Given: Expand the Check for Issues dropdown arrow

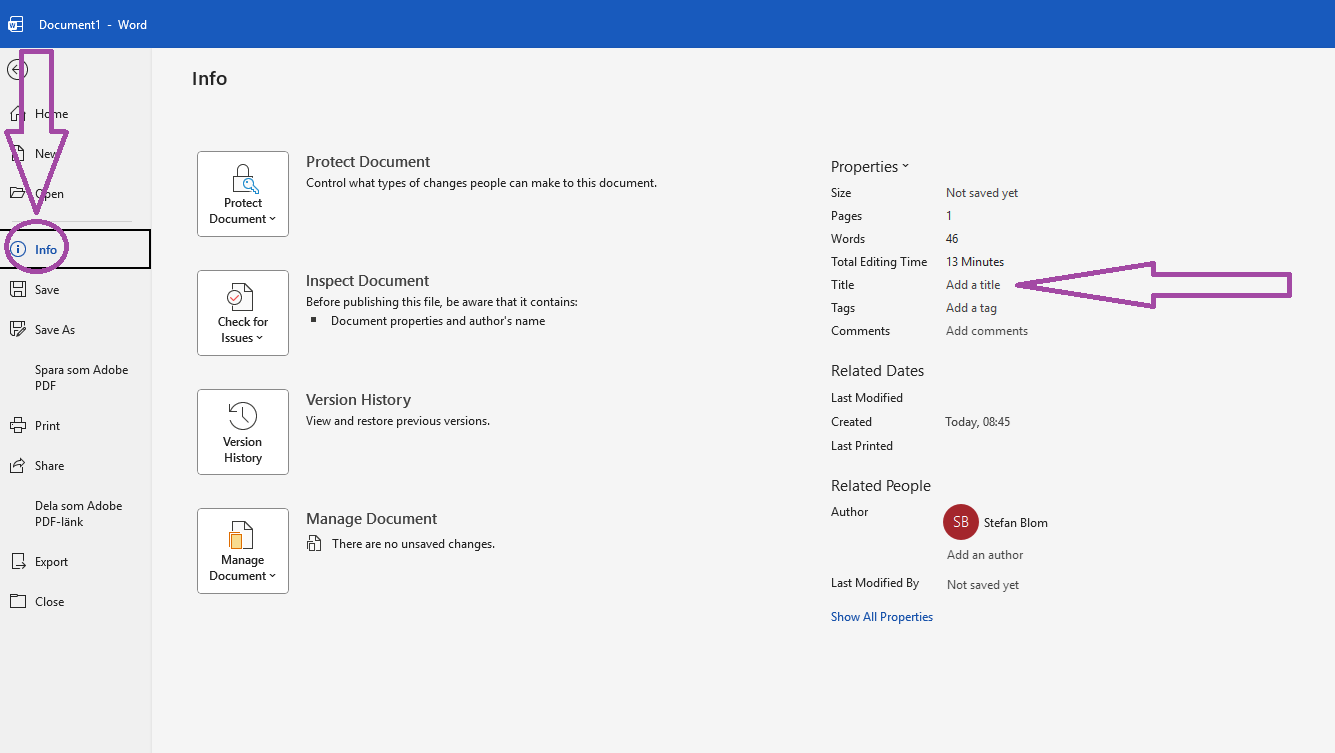Looking at the screenshot, I should point(259,338).
